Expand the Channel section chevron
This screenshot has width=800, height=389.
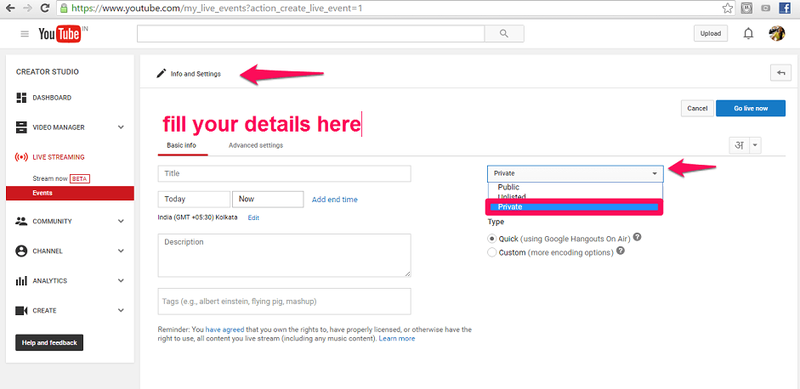pos(121,251)
